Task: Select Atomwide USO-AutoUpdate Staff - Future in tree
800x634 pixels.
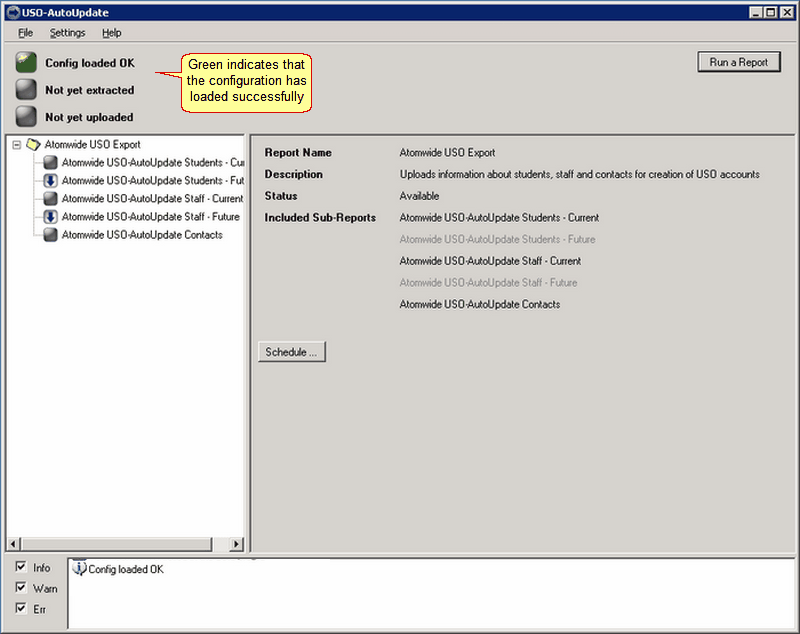Action: point(151,217)
